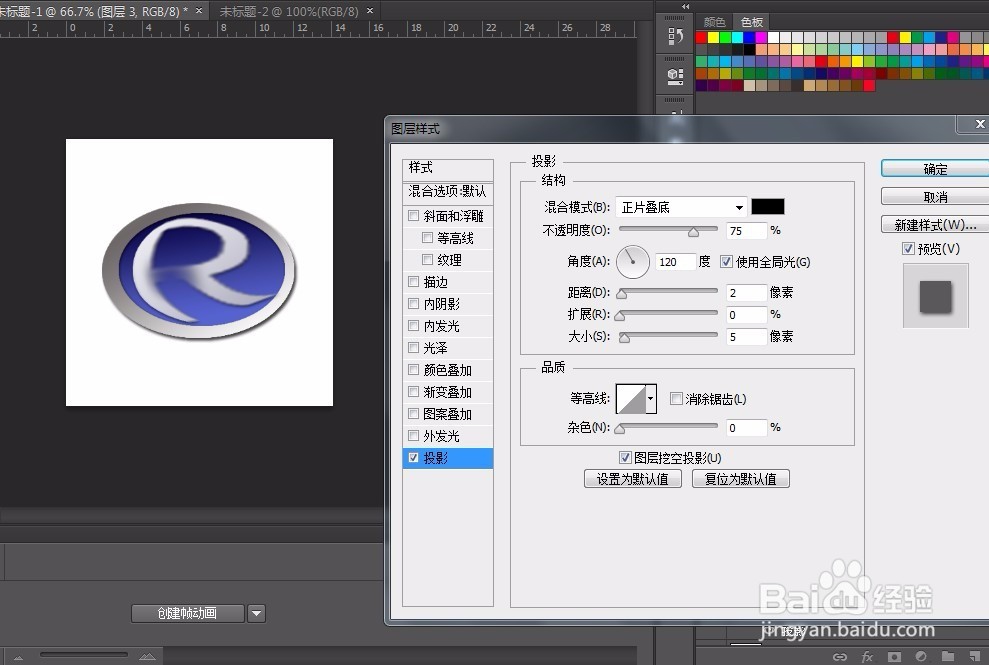Click the 不透明度 value field
The height and width of the screenshot is (665, 989).
(746, 231)
